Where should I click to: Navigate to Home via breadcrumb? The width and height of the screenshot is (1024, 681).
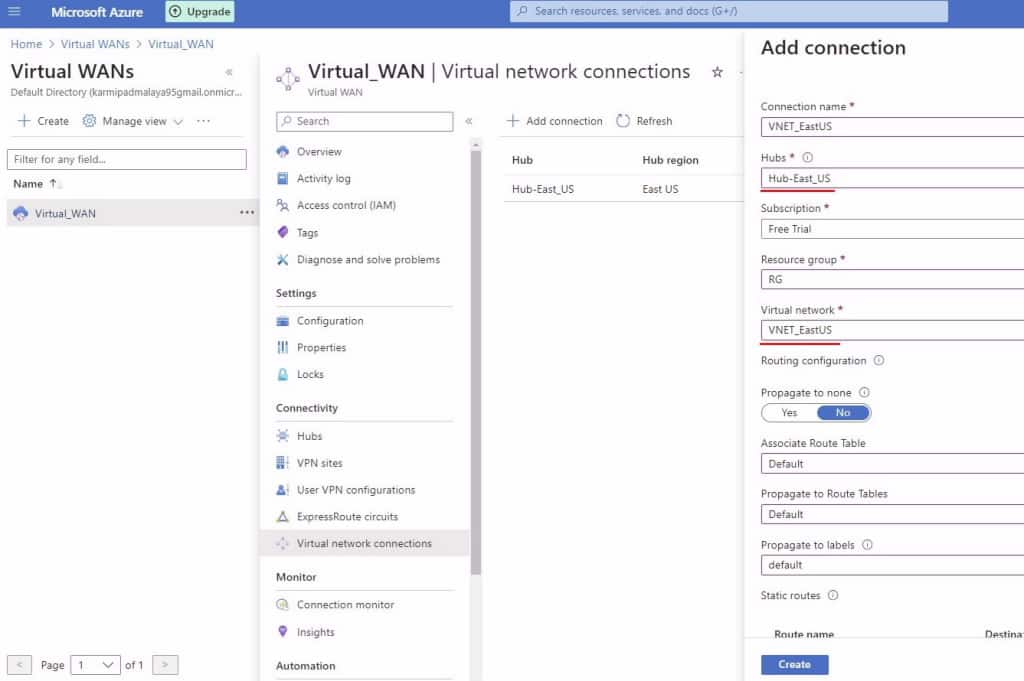click(25, 44)
